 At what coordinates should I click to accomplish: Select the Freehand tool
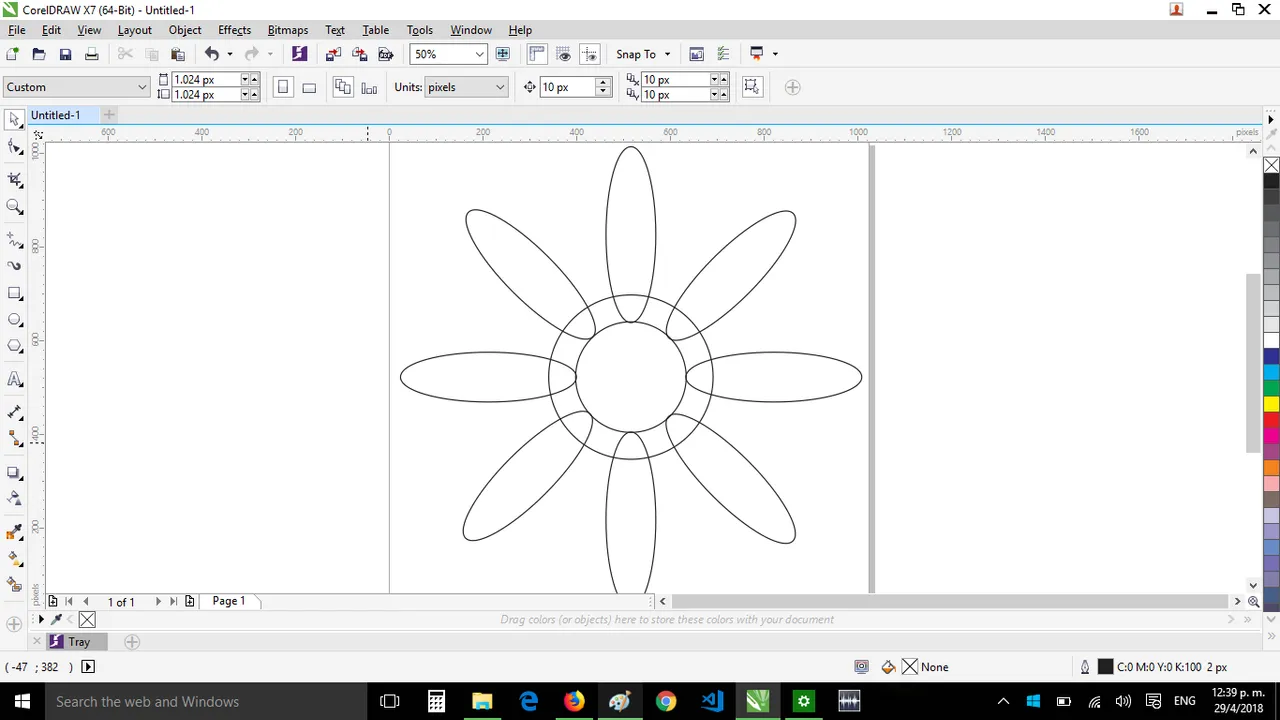14,240
